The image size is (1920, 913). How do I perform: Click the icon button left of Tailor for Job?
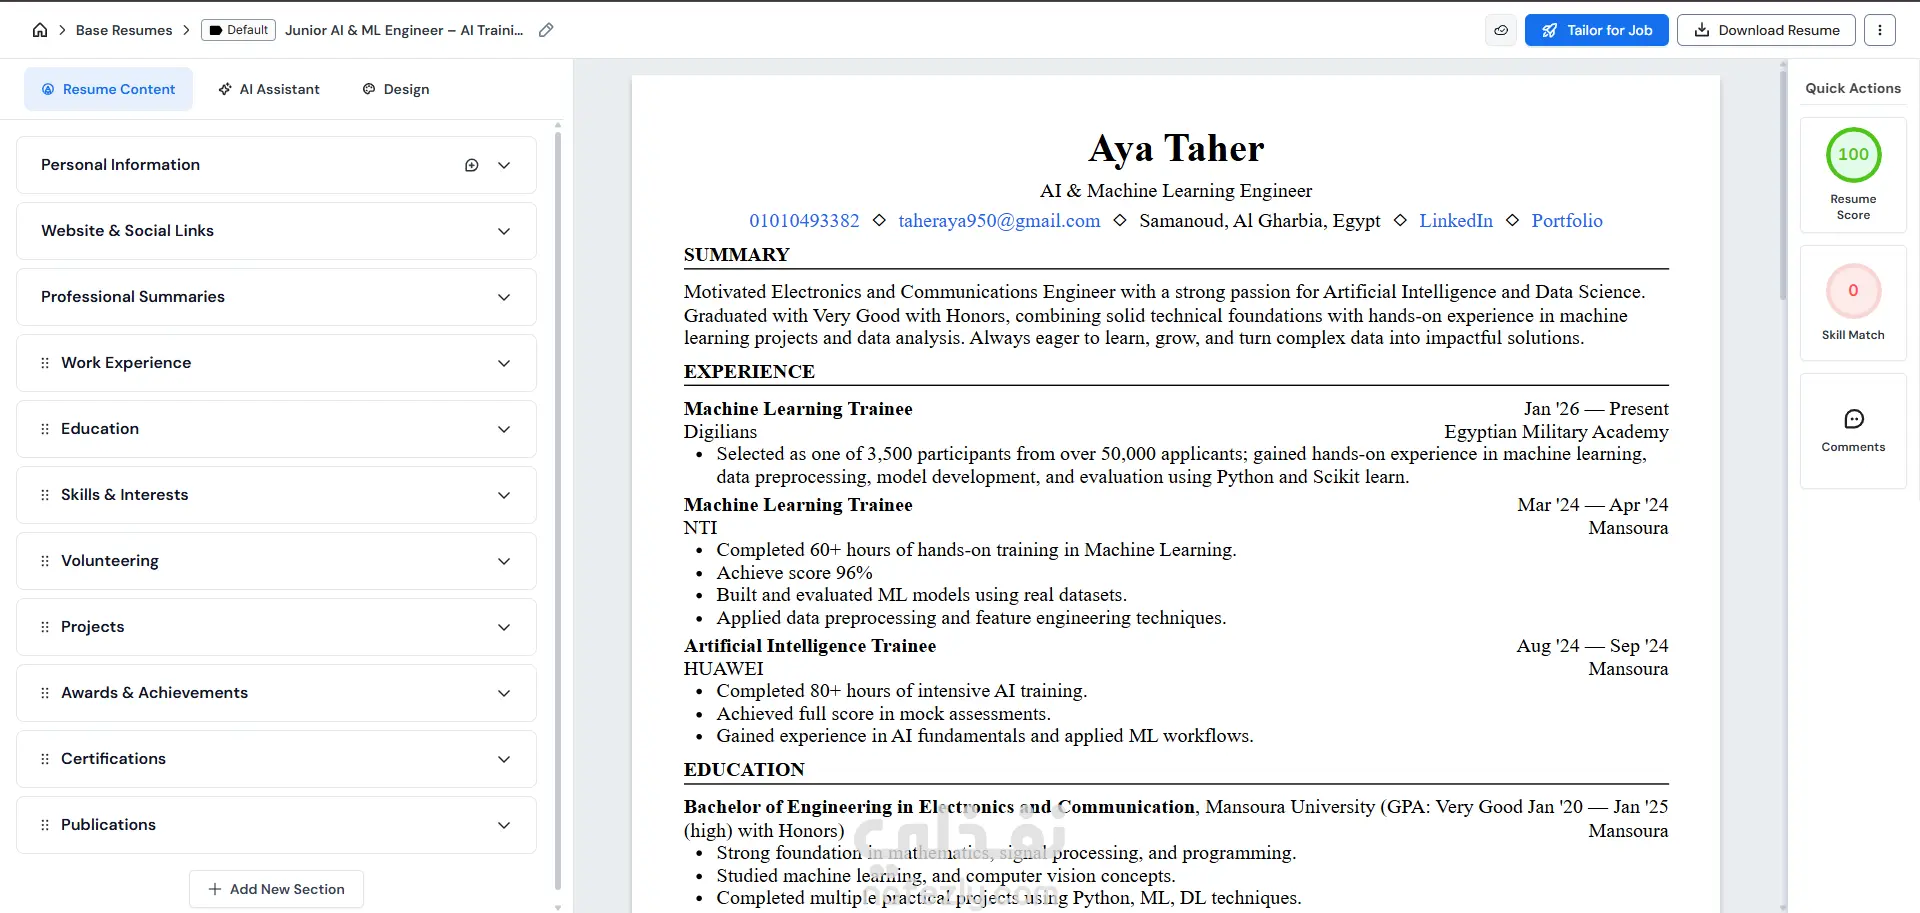point(1501,30)
